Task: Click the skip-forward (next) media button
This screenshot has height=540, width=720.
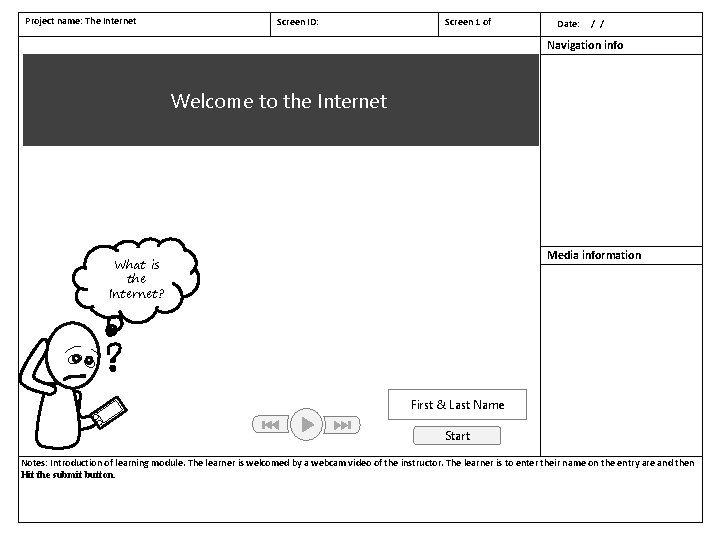Action: pyautogui.click(x=342, y=425)
